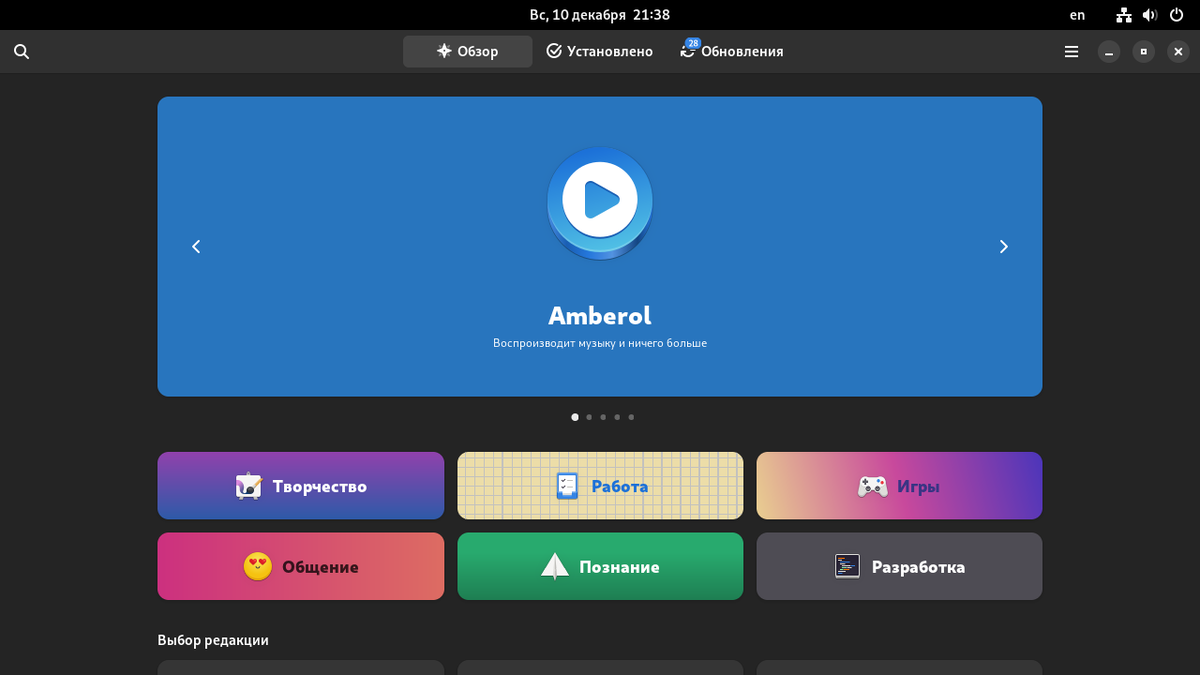The image size is (1200, 675).
Task: Click the 28 updates badge
Action: pyautogui.click(x=692, y=43)
